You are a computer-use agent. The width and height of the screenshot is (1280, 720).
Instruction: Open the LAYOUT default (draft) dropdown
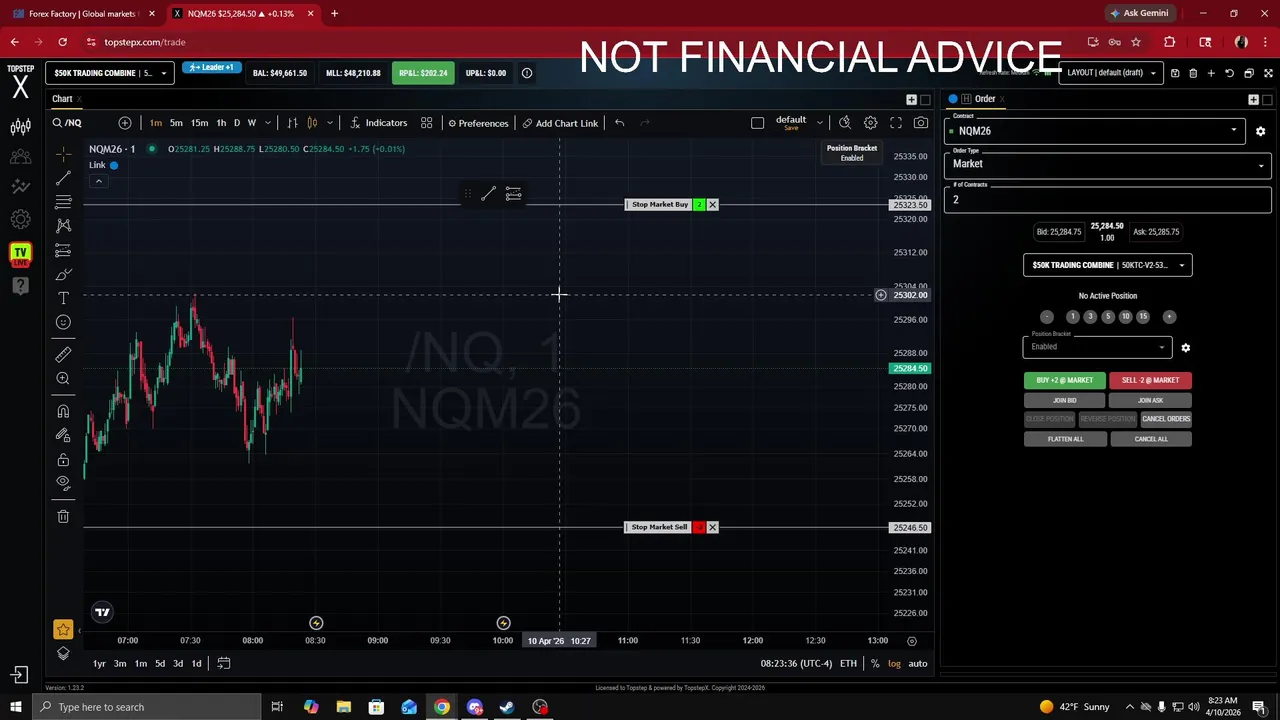[1112, 73]
